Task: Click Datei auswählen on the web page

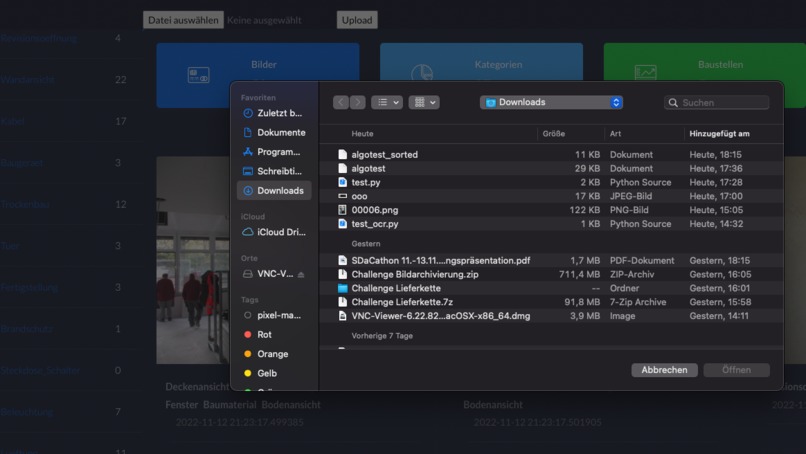Action: pyautogui.click(x=183, y=20)
